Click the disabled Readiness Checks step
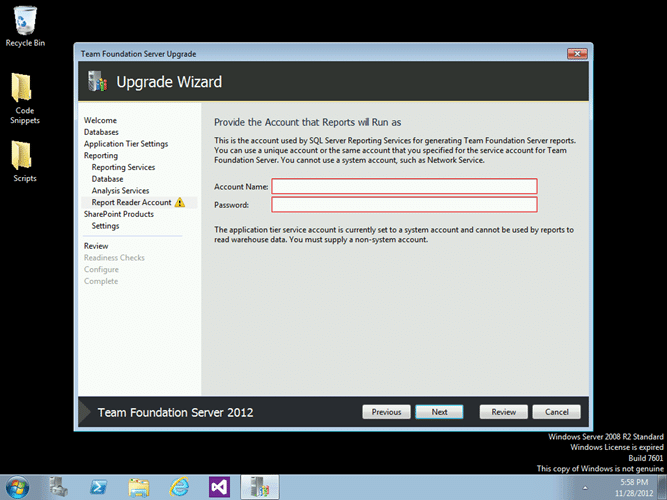667x500 pixels. pos(114,257)
